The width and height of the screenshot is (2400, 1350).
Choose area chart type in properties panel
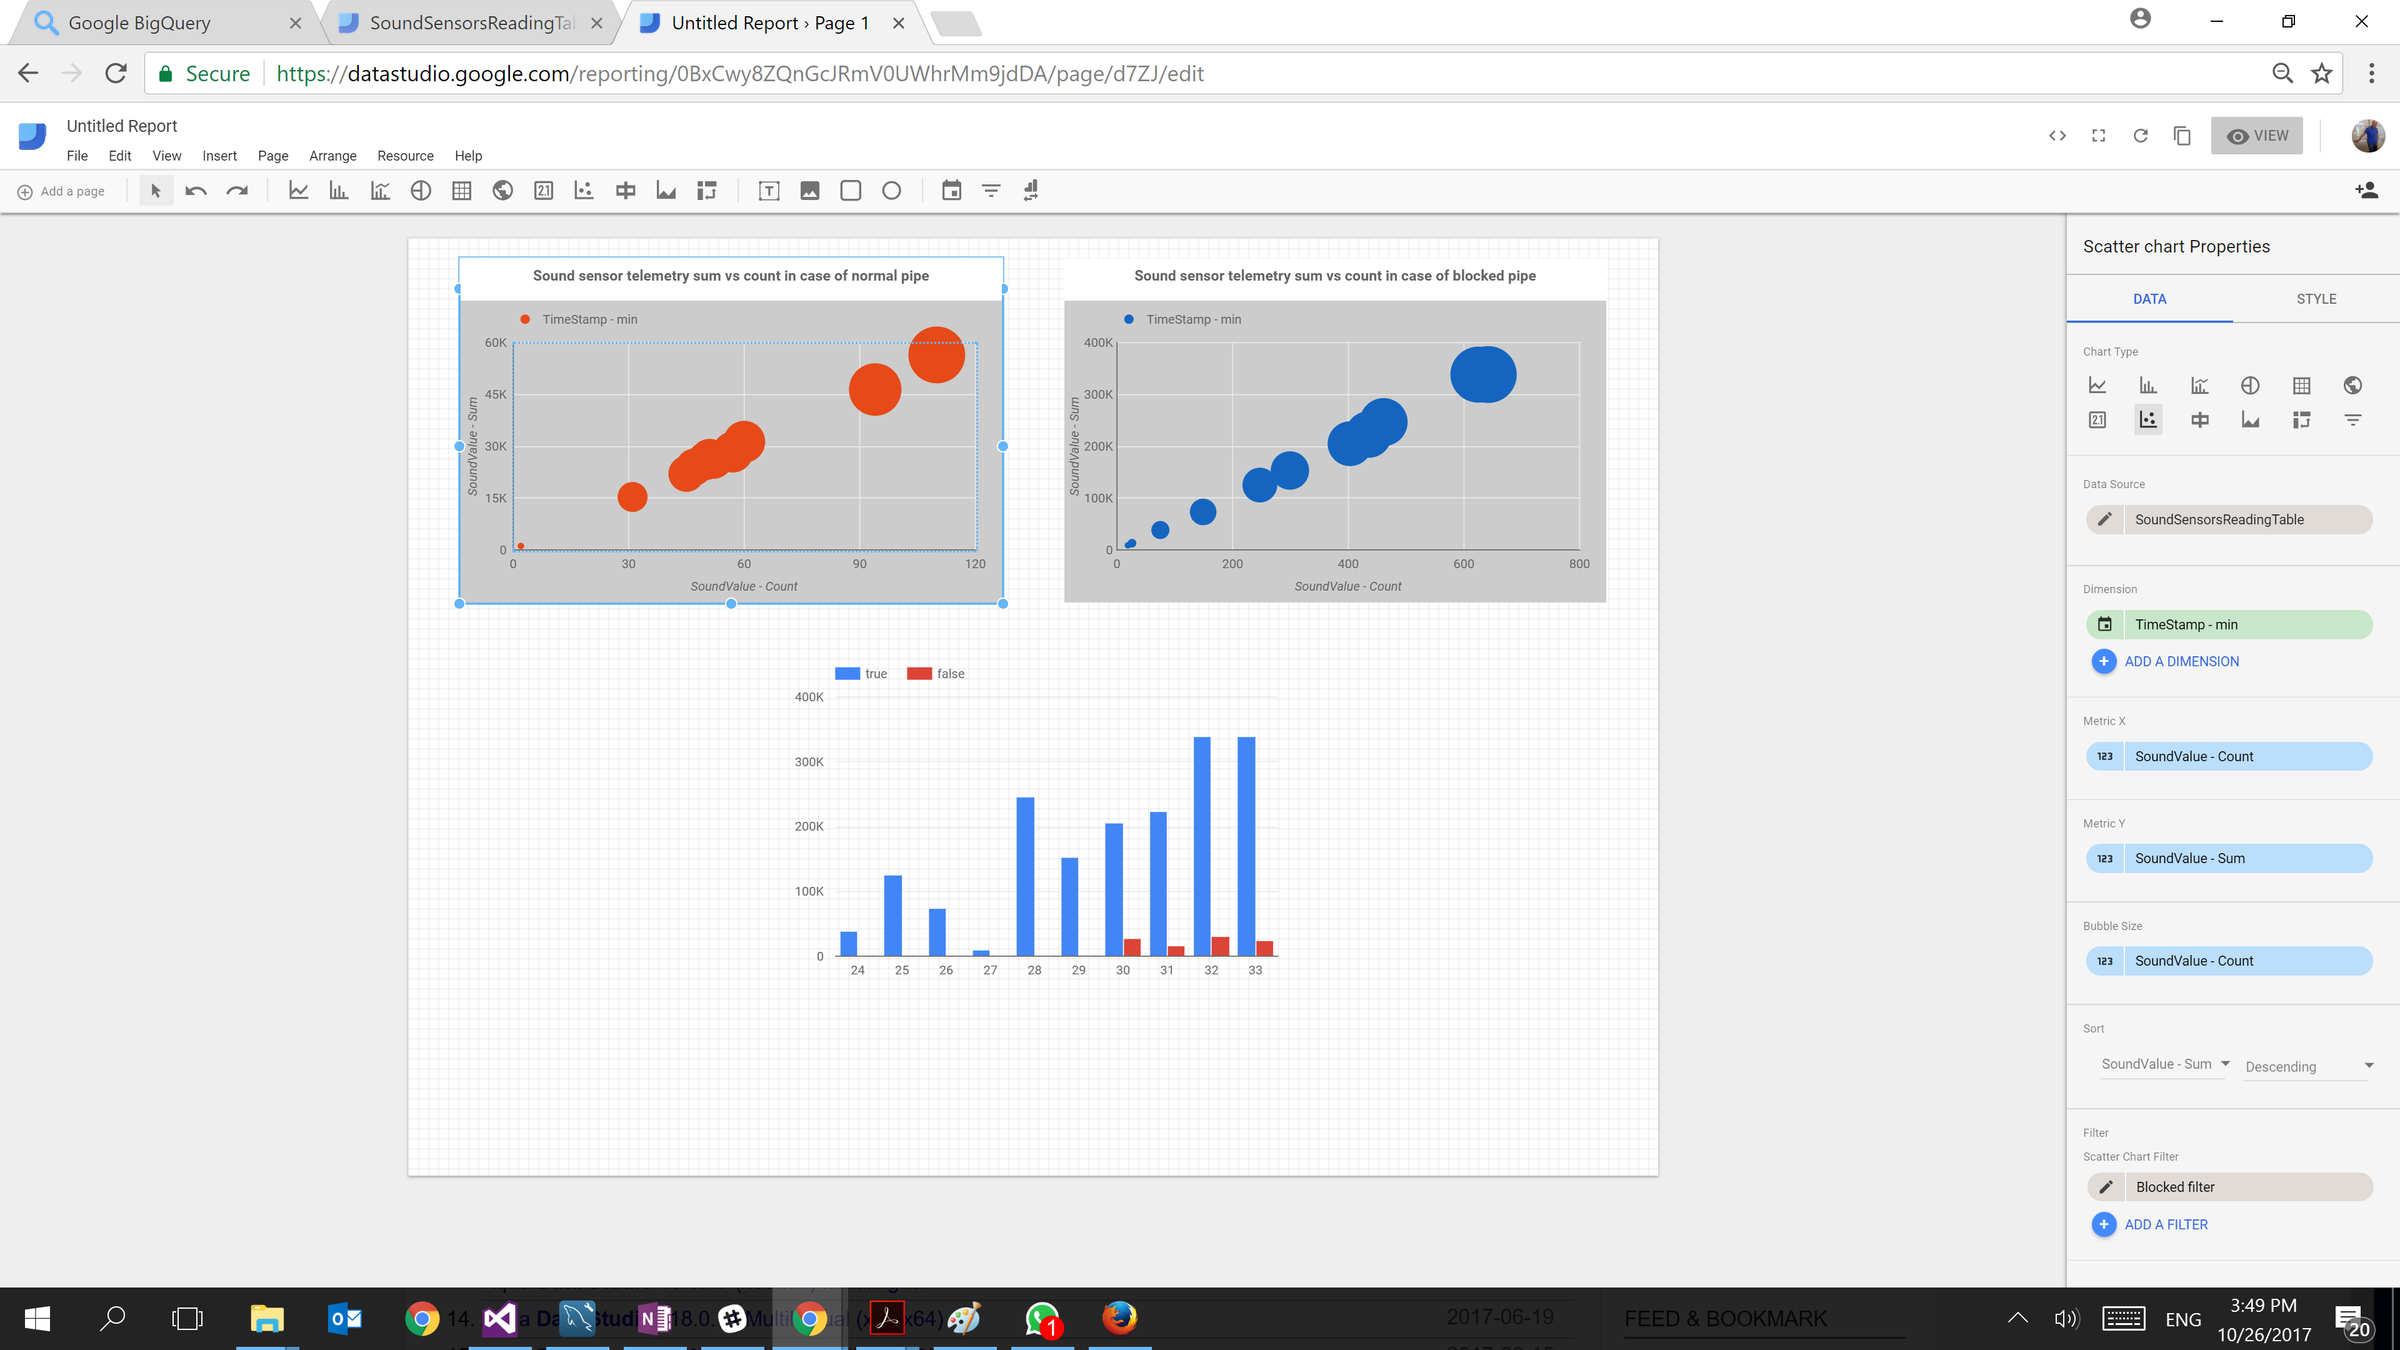click(2250, 420)
